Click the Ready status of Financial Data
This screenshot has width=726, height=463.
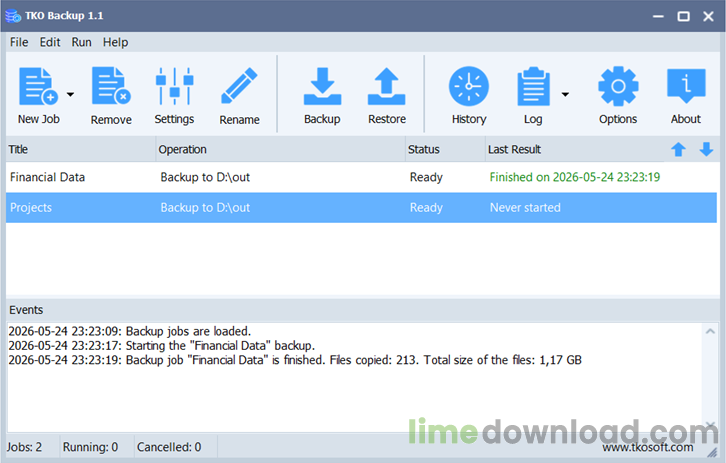tap(426, 177)
